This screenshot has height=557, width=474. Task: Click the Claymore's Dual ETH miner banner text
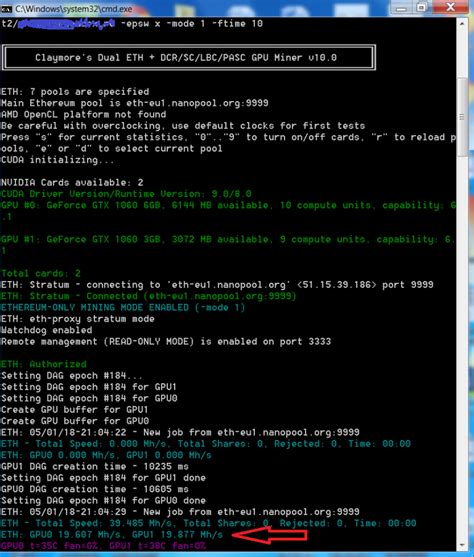186,58
